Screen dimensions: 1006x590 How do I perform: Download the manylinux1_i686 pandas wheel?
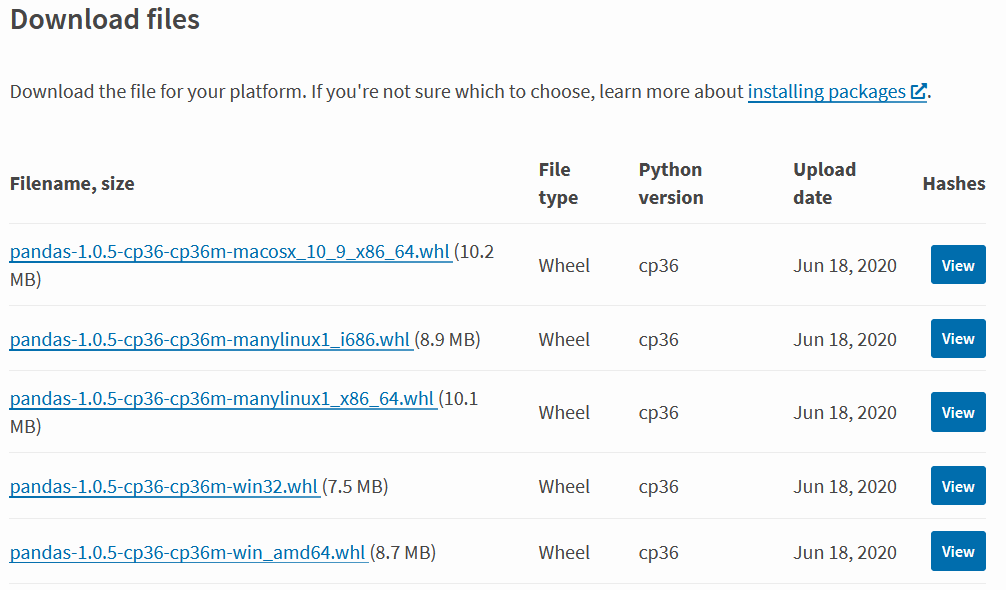[210, 340]
